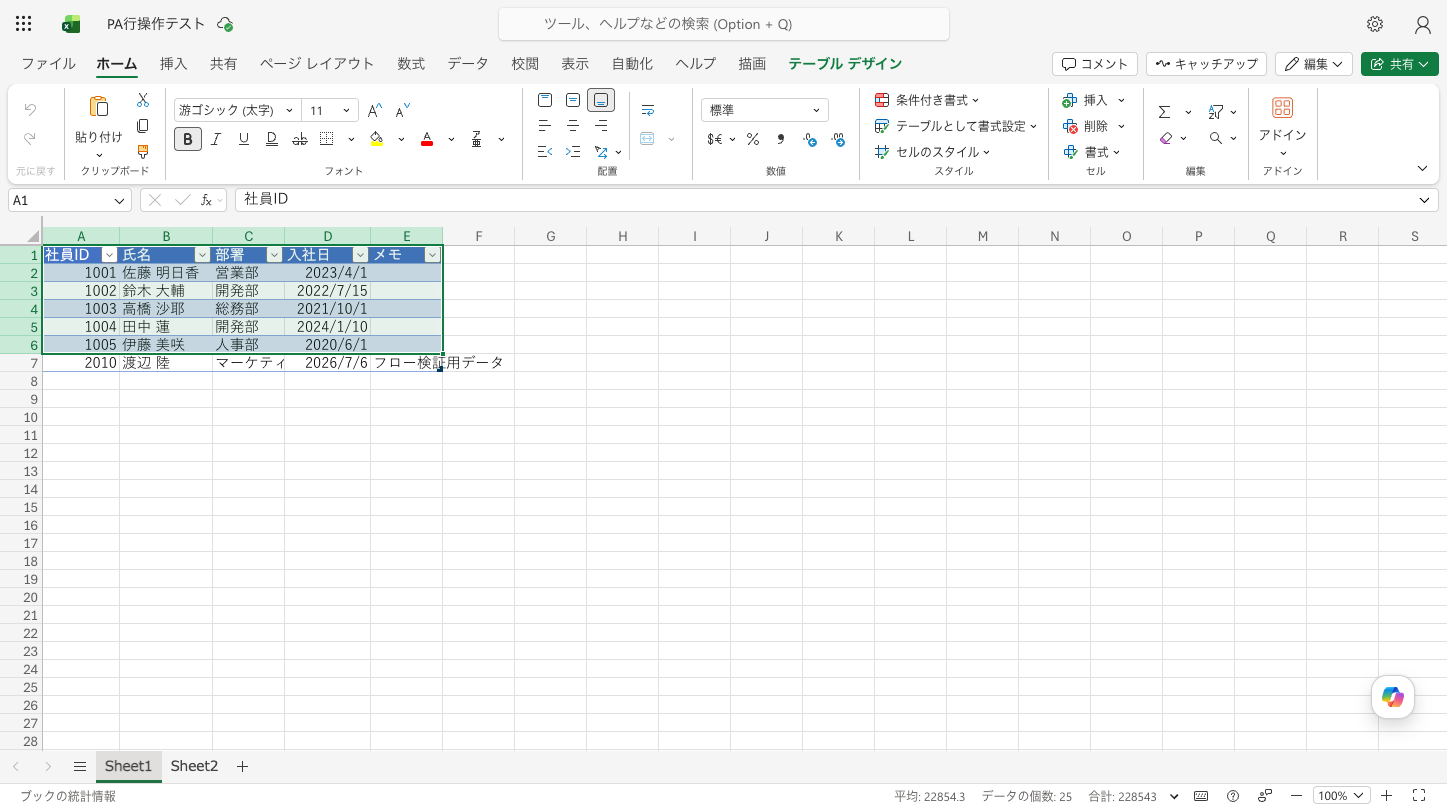Open the settings gear
This screenshot has width=1447, height=806.
(x=1375, y=24)
